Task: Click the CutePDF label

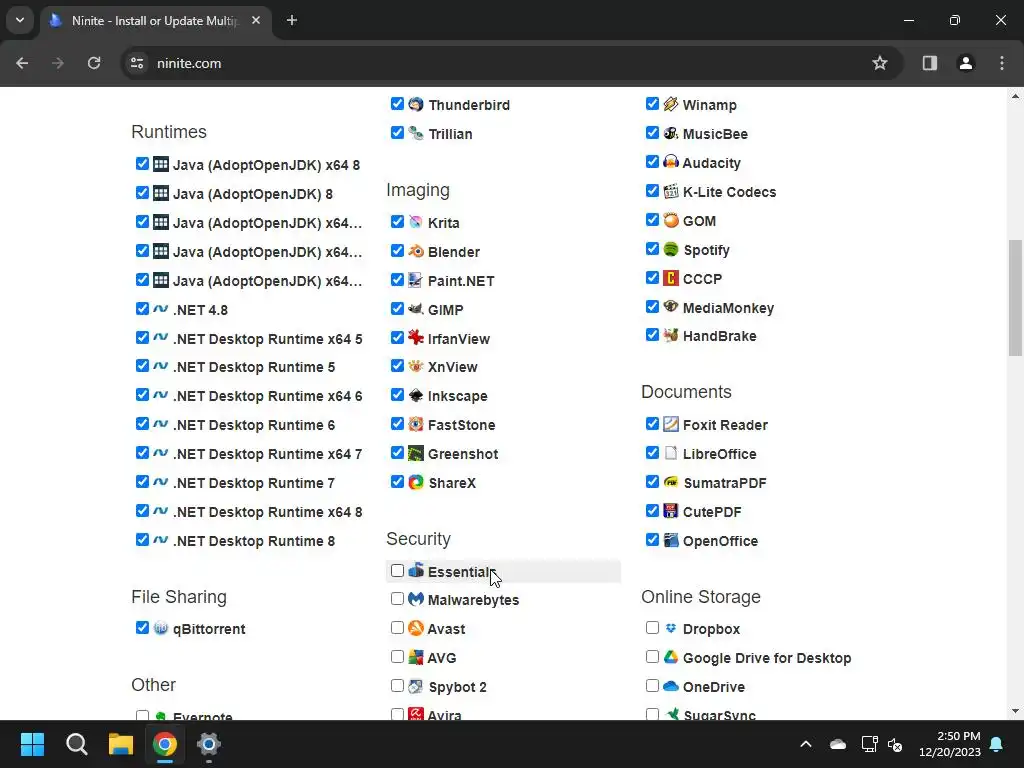Action: [712, 512]
